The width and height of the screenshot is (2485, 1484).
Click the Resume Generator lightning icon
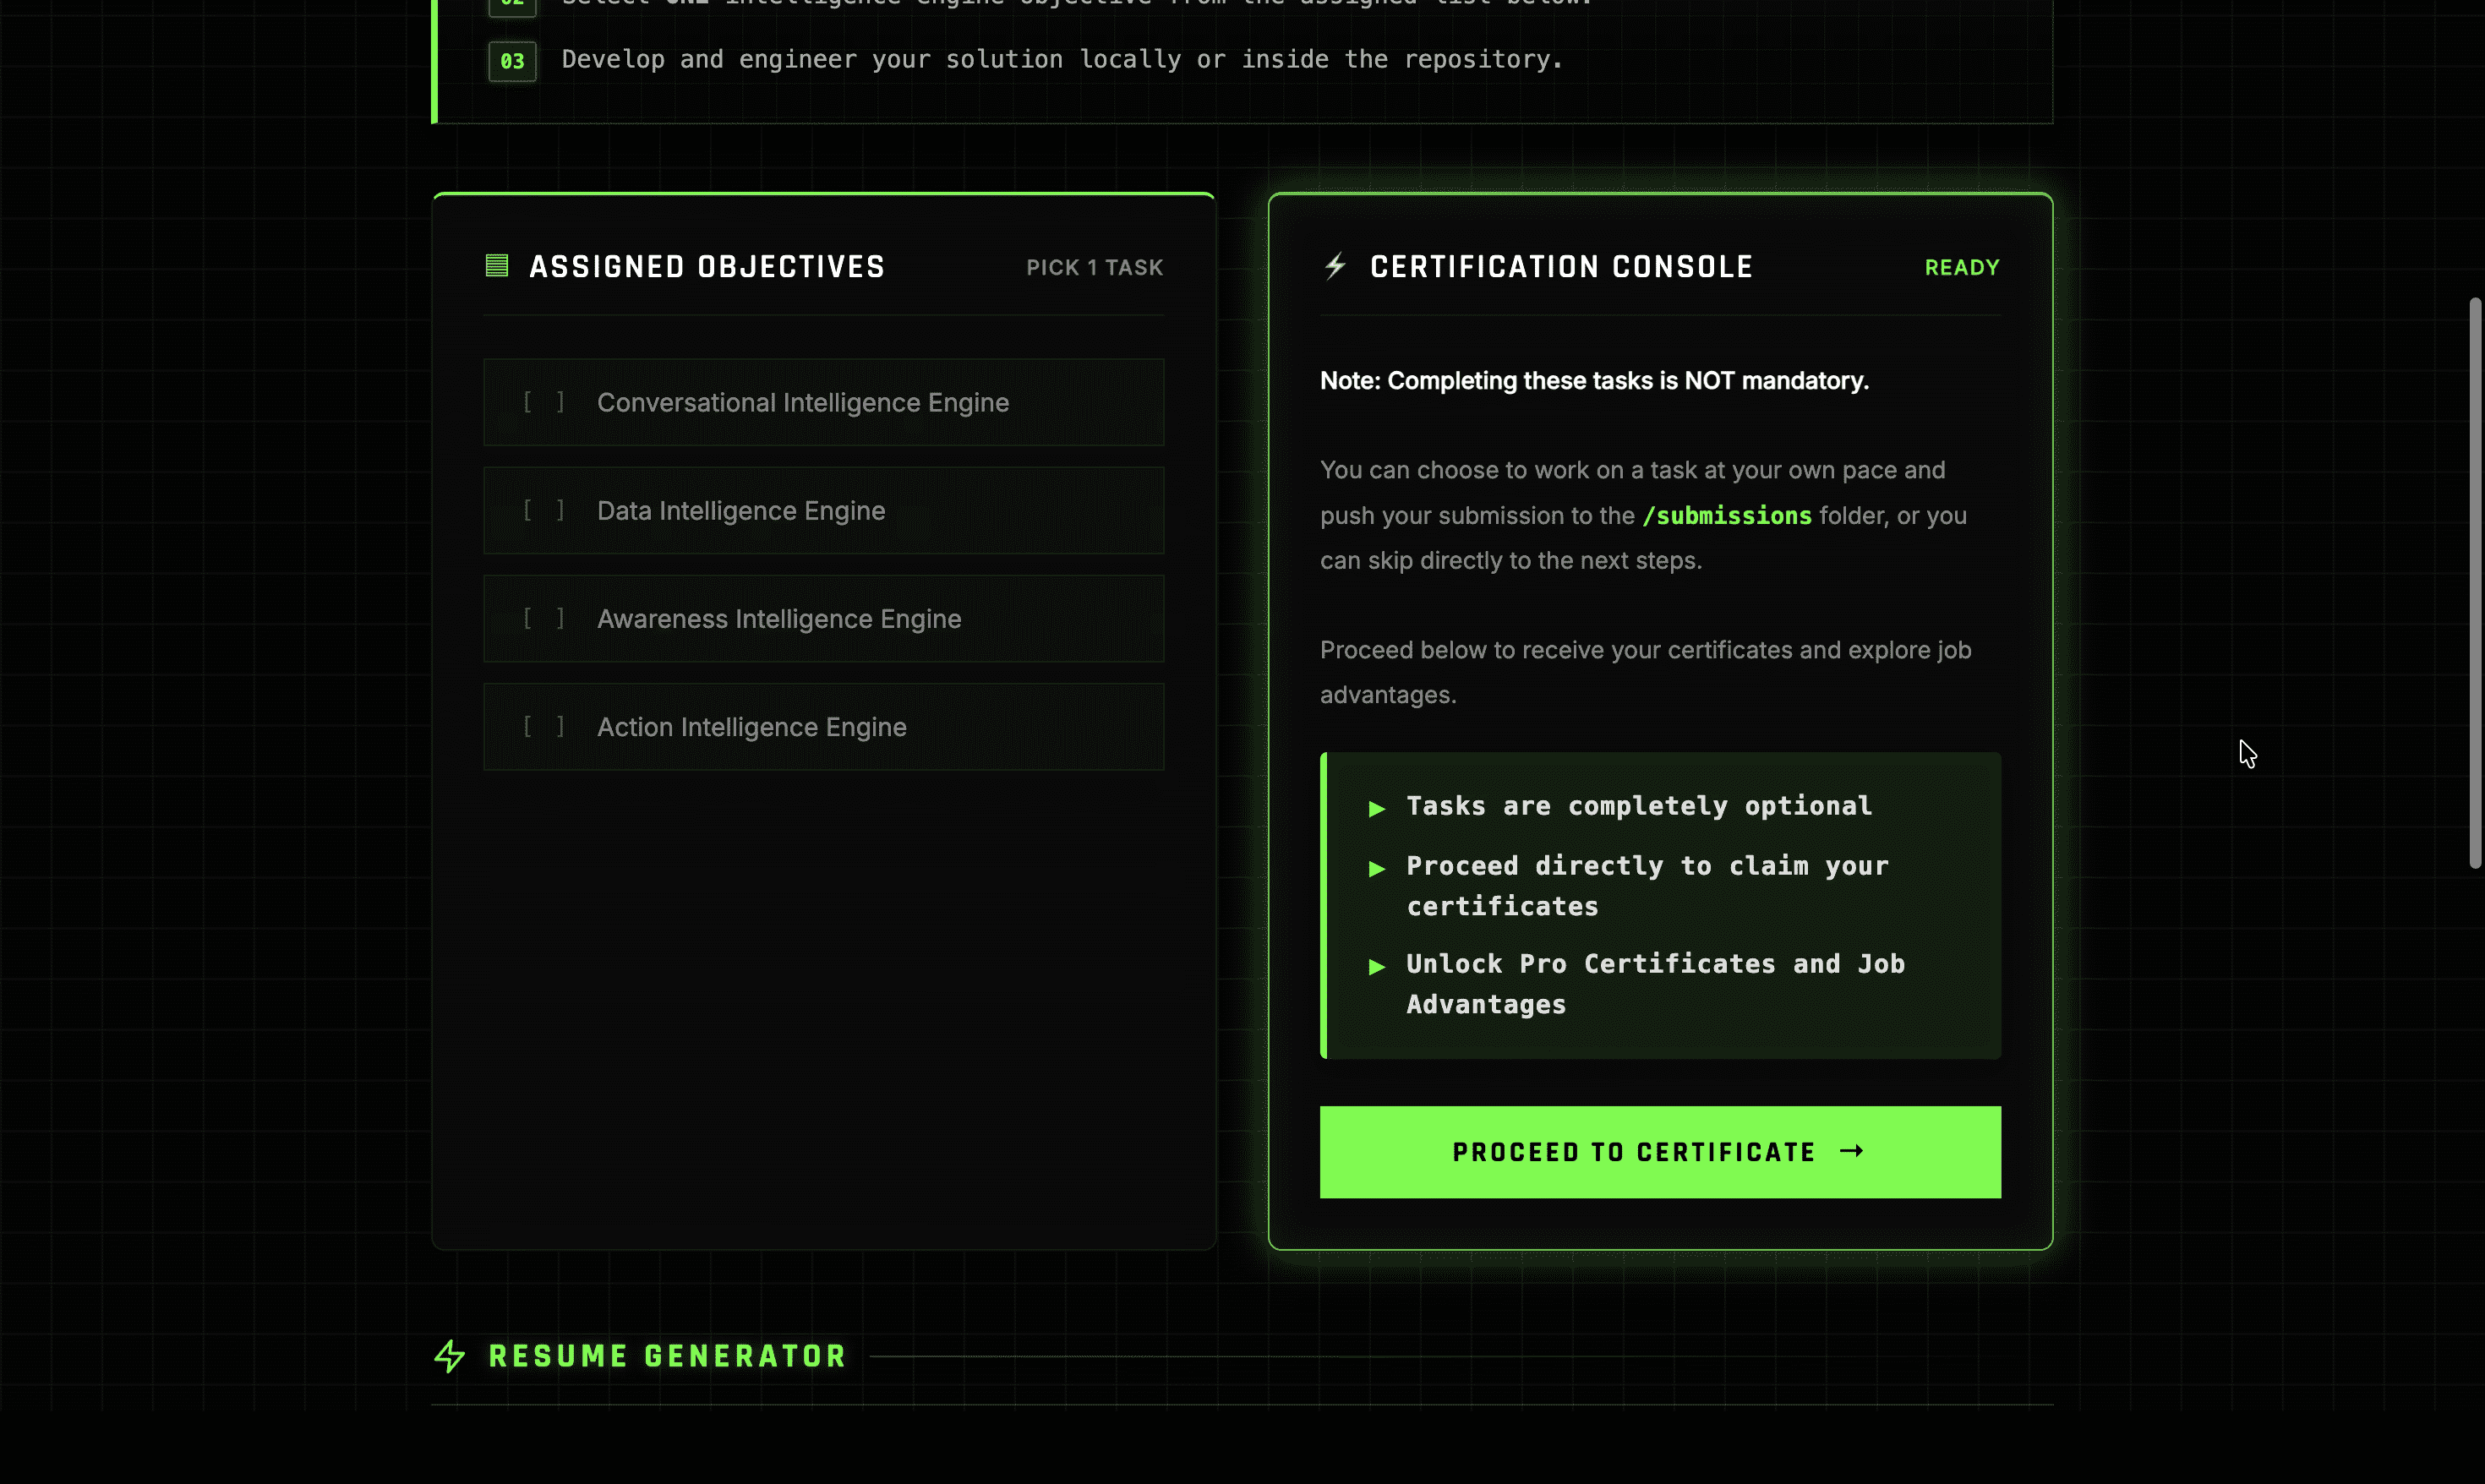click(450, 1357)
